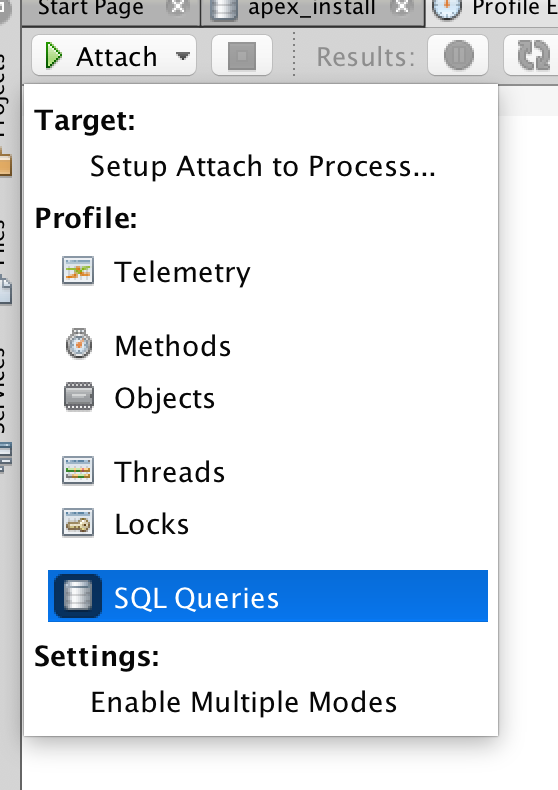Enable Multiple Modes setting
The height and width of the screenshot is (790, 558).
pos(244,702)
